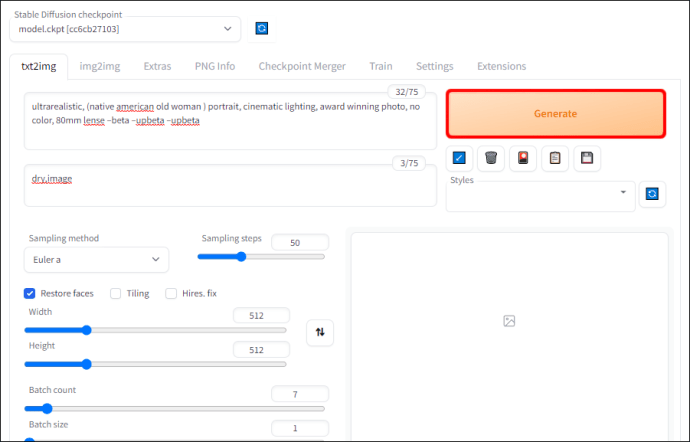The height and width of the screenshot is (442, 690).
Task: Click the red image card icon
Action: coord(523,158)
